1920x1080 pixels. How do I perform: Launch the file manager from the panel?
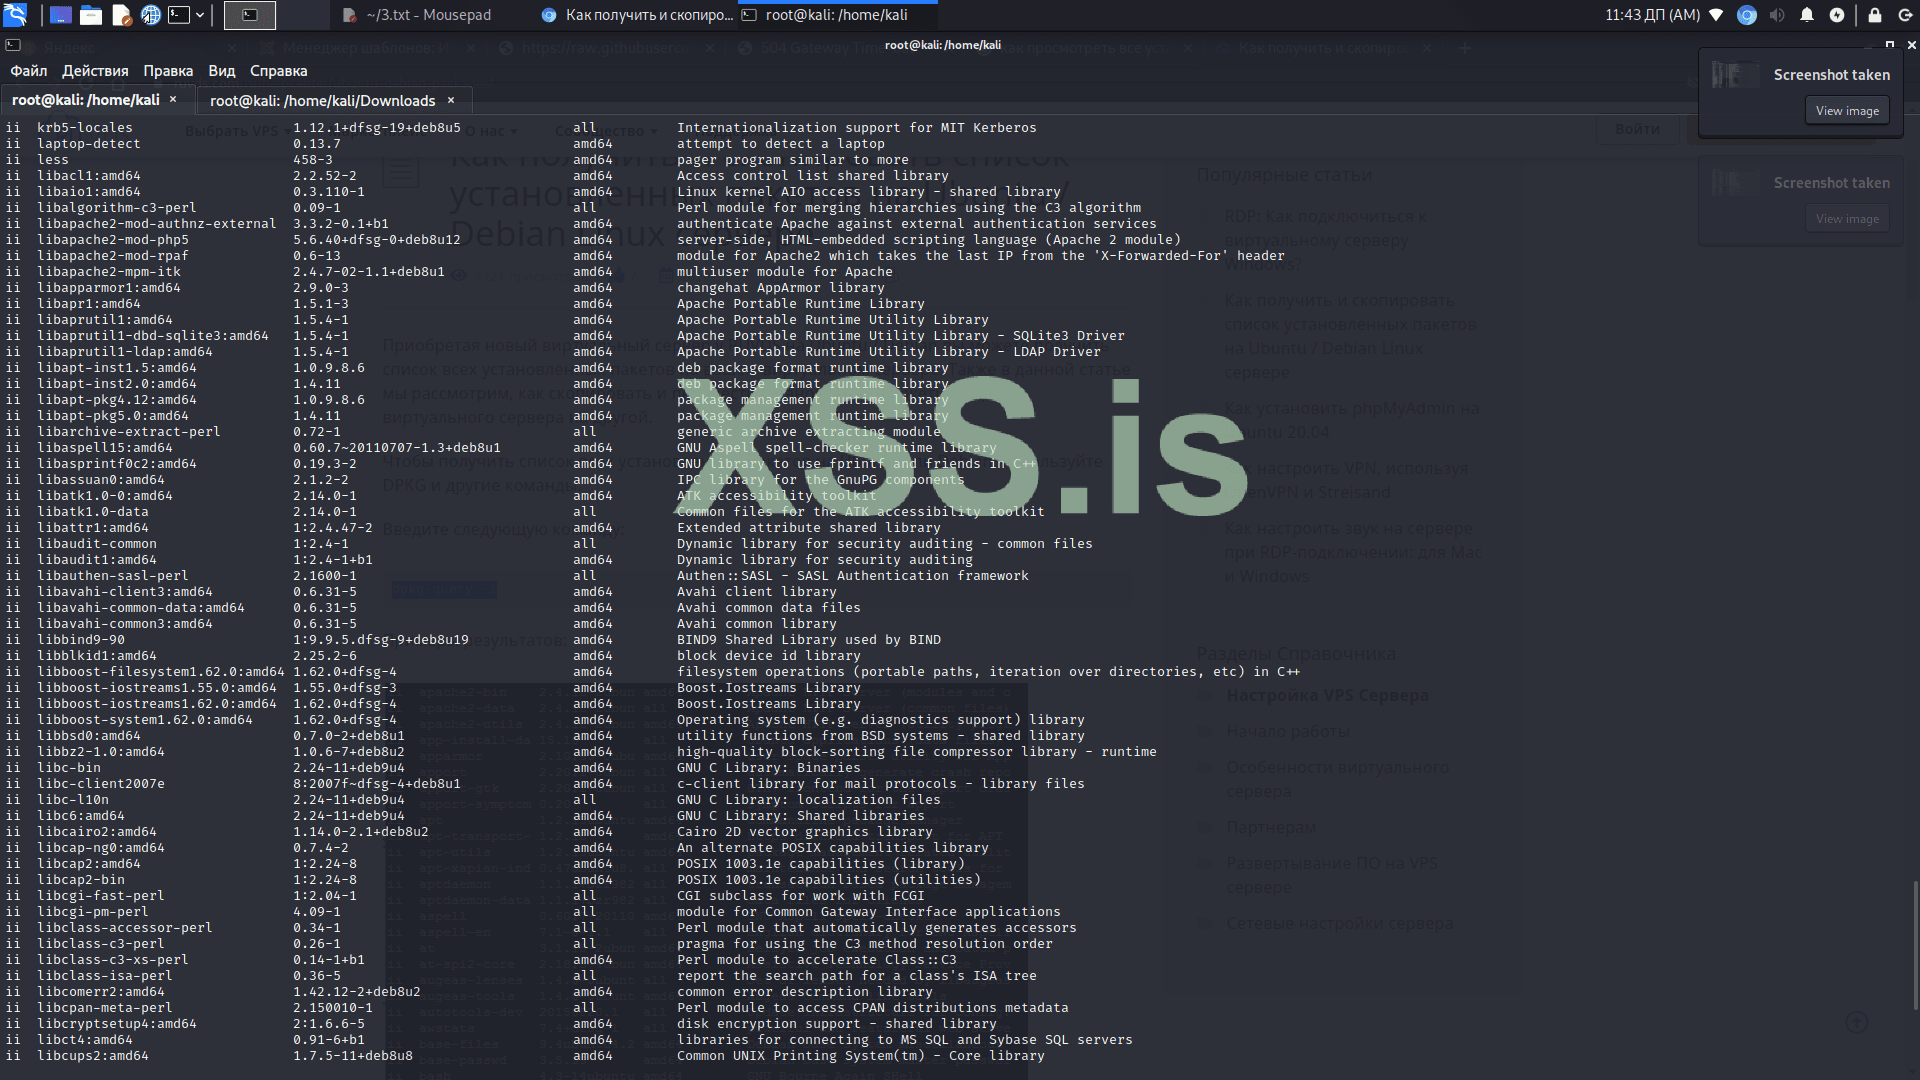click(x=90, y=15)
